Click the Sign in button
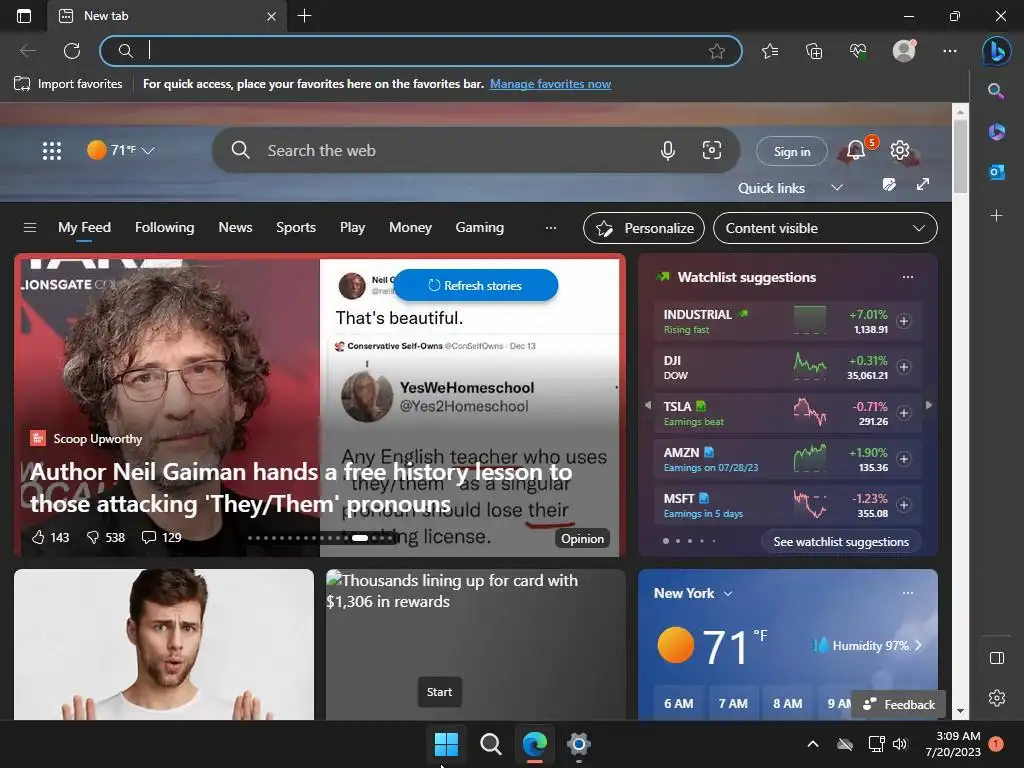This screenshot has height=768, width=1024. (x=792, y=152)
